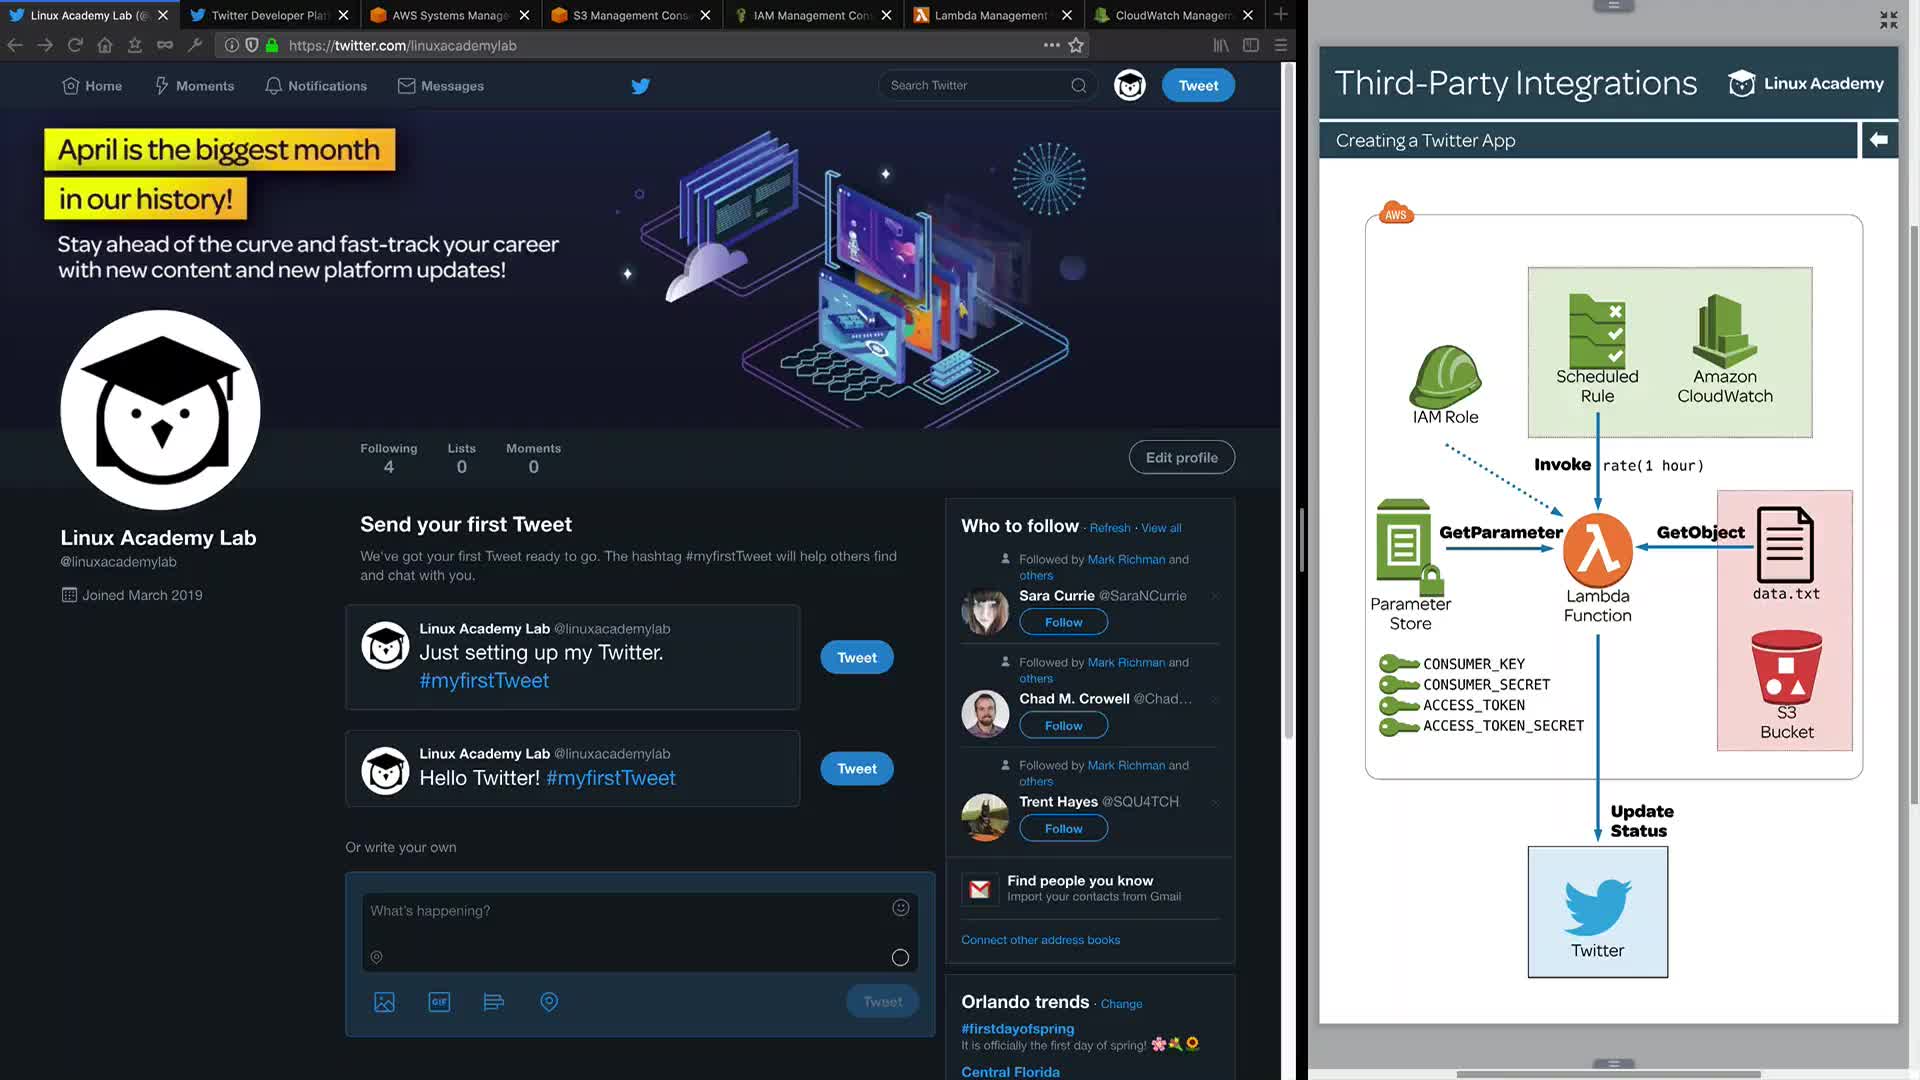1920x1080 pixels.
Task: Open the emoji picker in tweet box
Action: coord(900,908)
